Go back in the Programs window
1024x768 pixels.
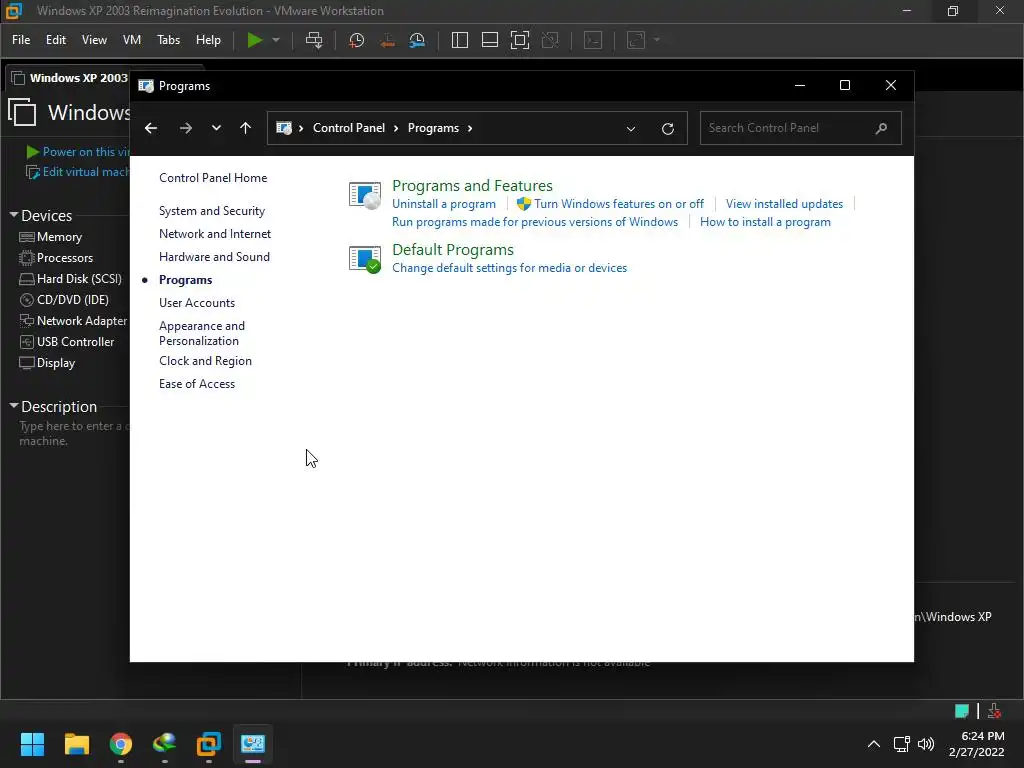pyautogui.click(x=151, y=128)
